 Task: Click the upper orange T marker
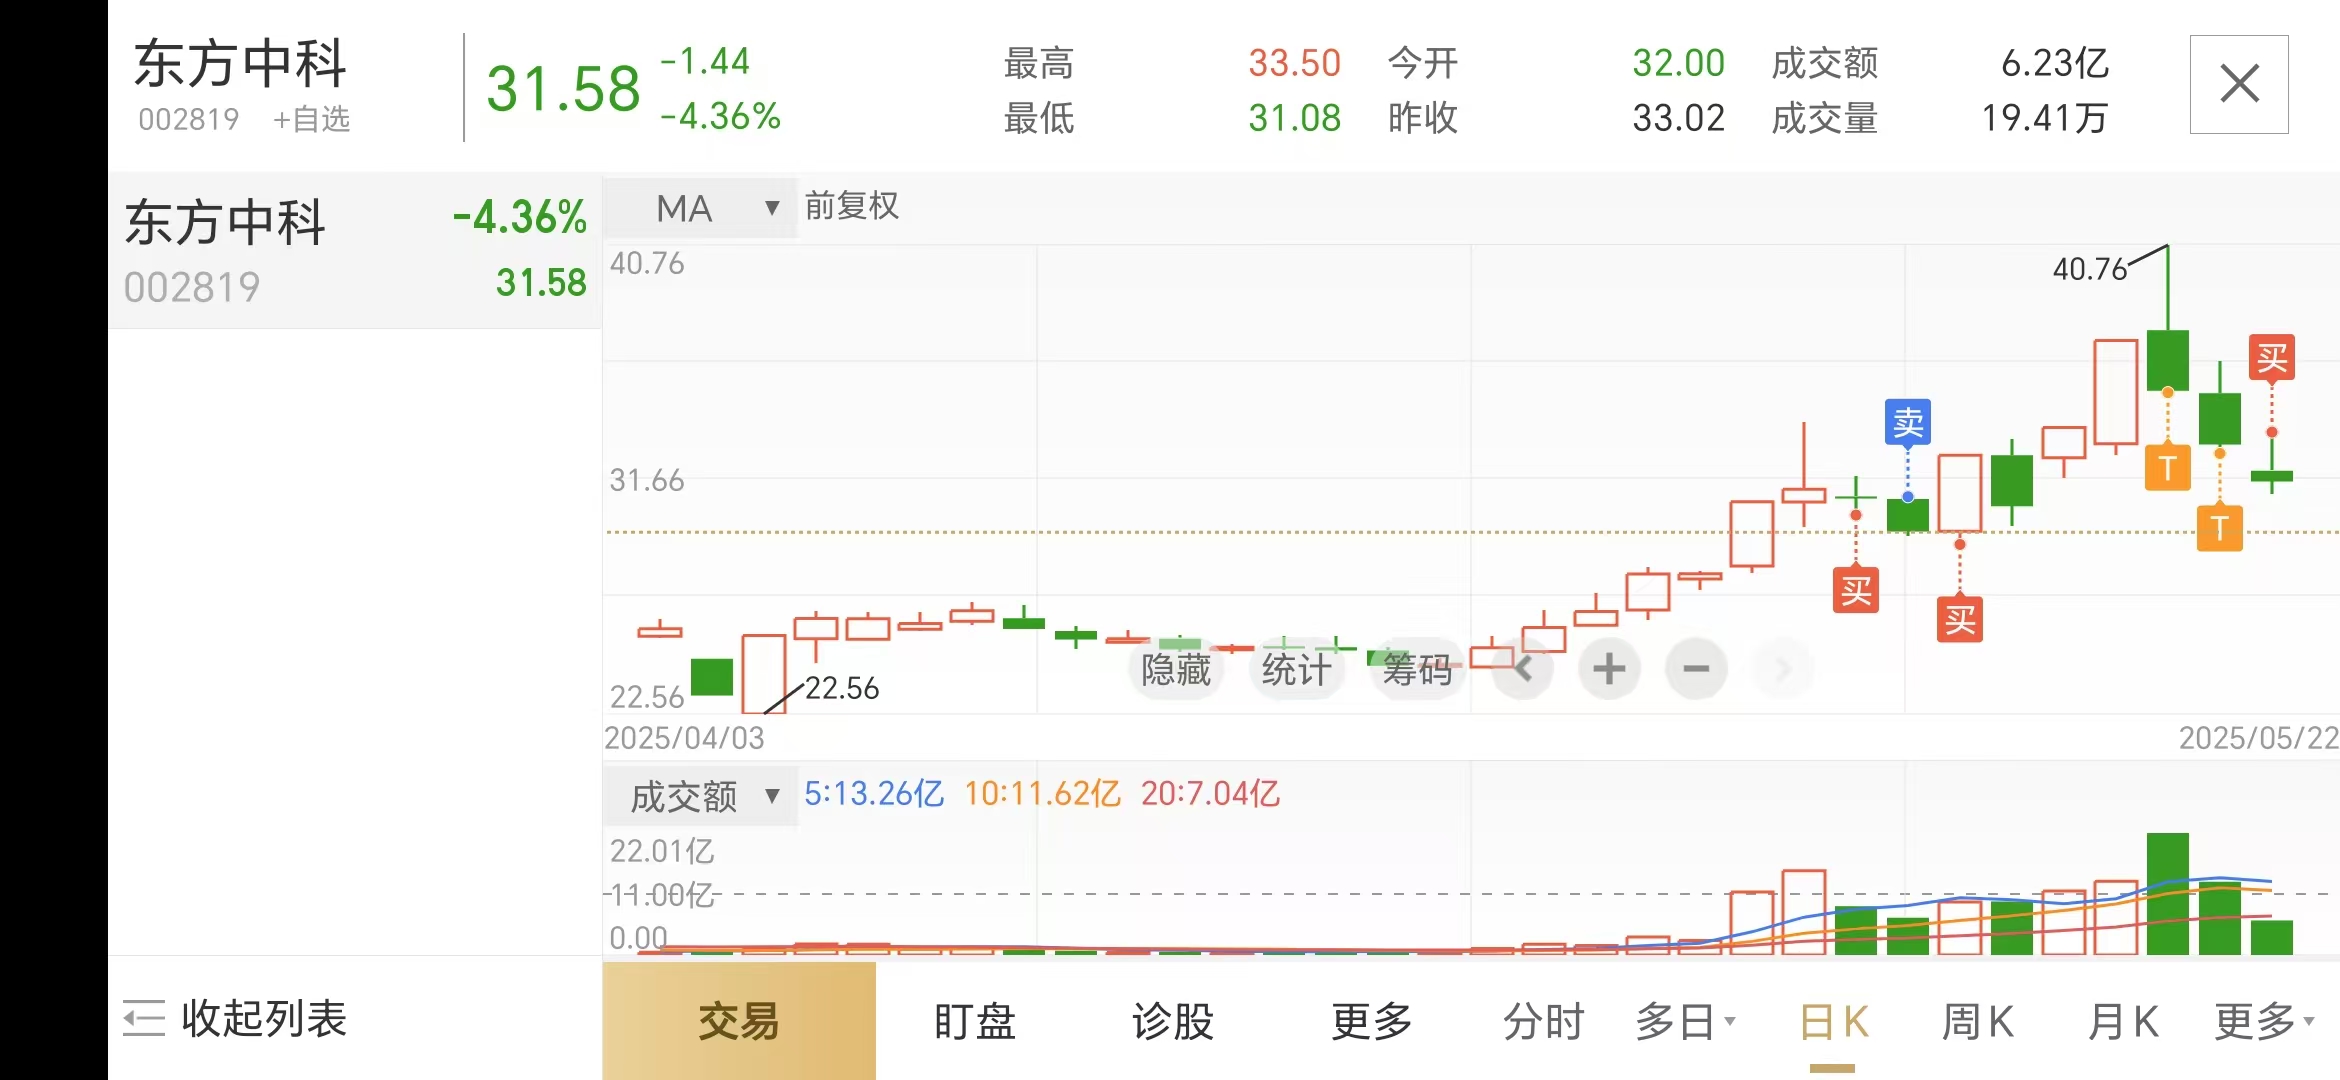click(x=2168, y=467)
